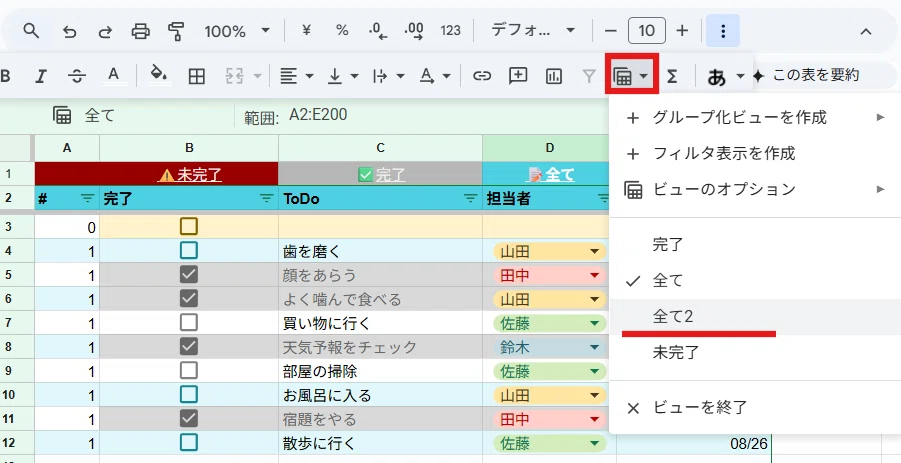Click the 全て link in cell D1
Image resolution: width=901 pixels, height=463 pixels.
pos(559,175)
